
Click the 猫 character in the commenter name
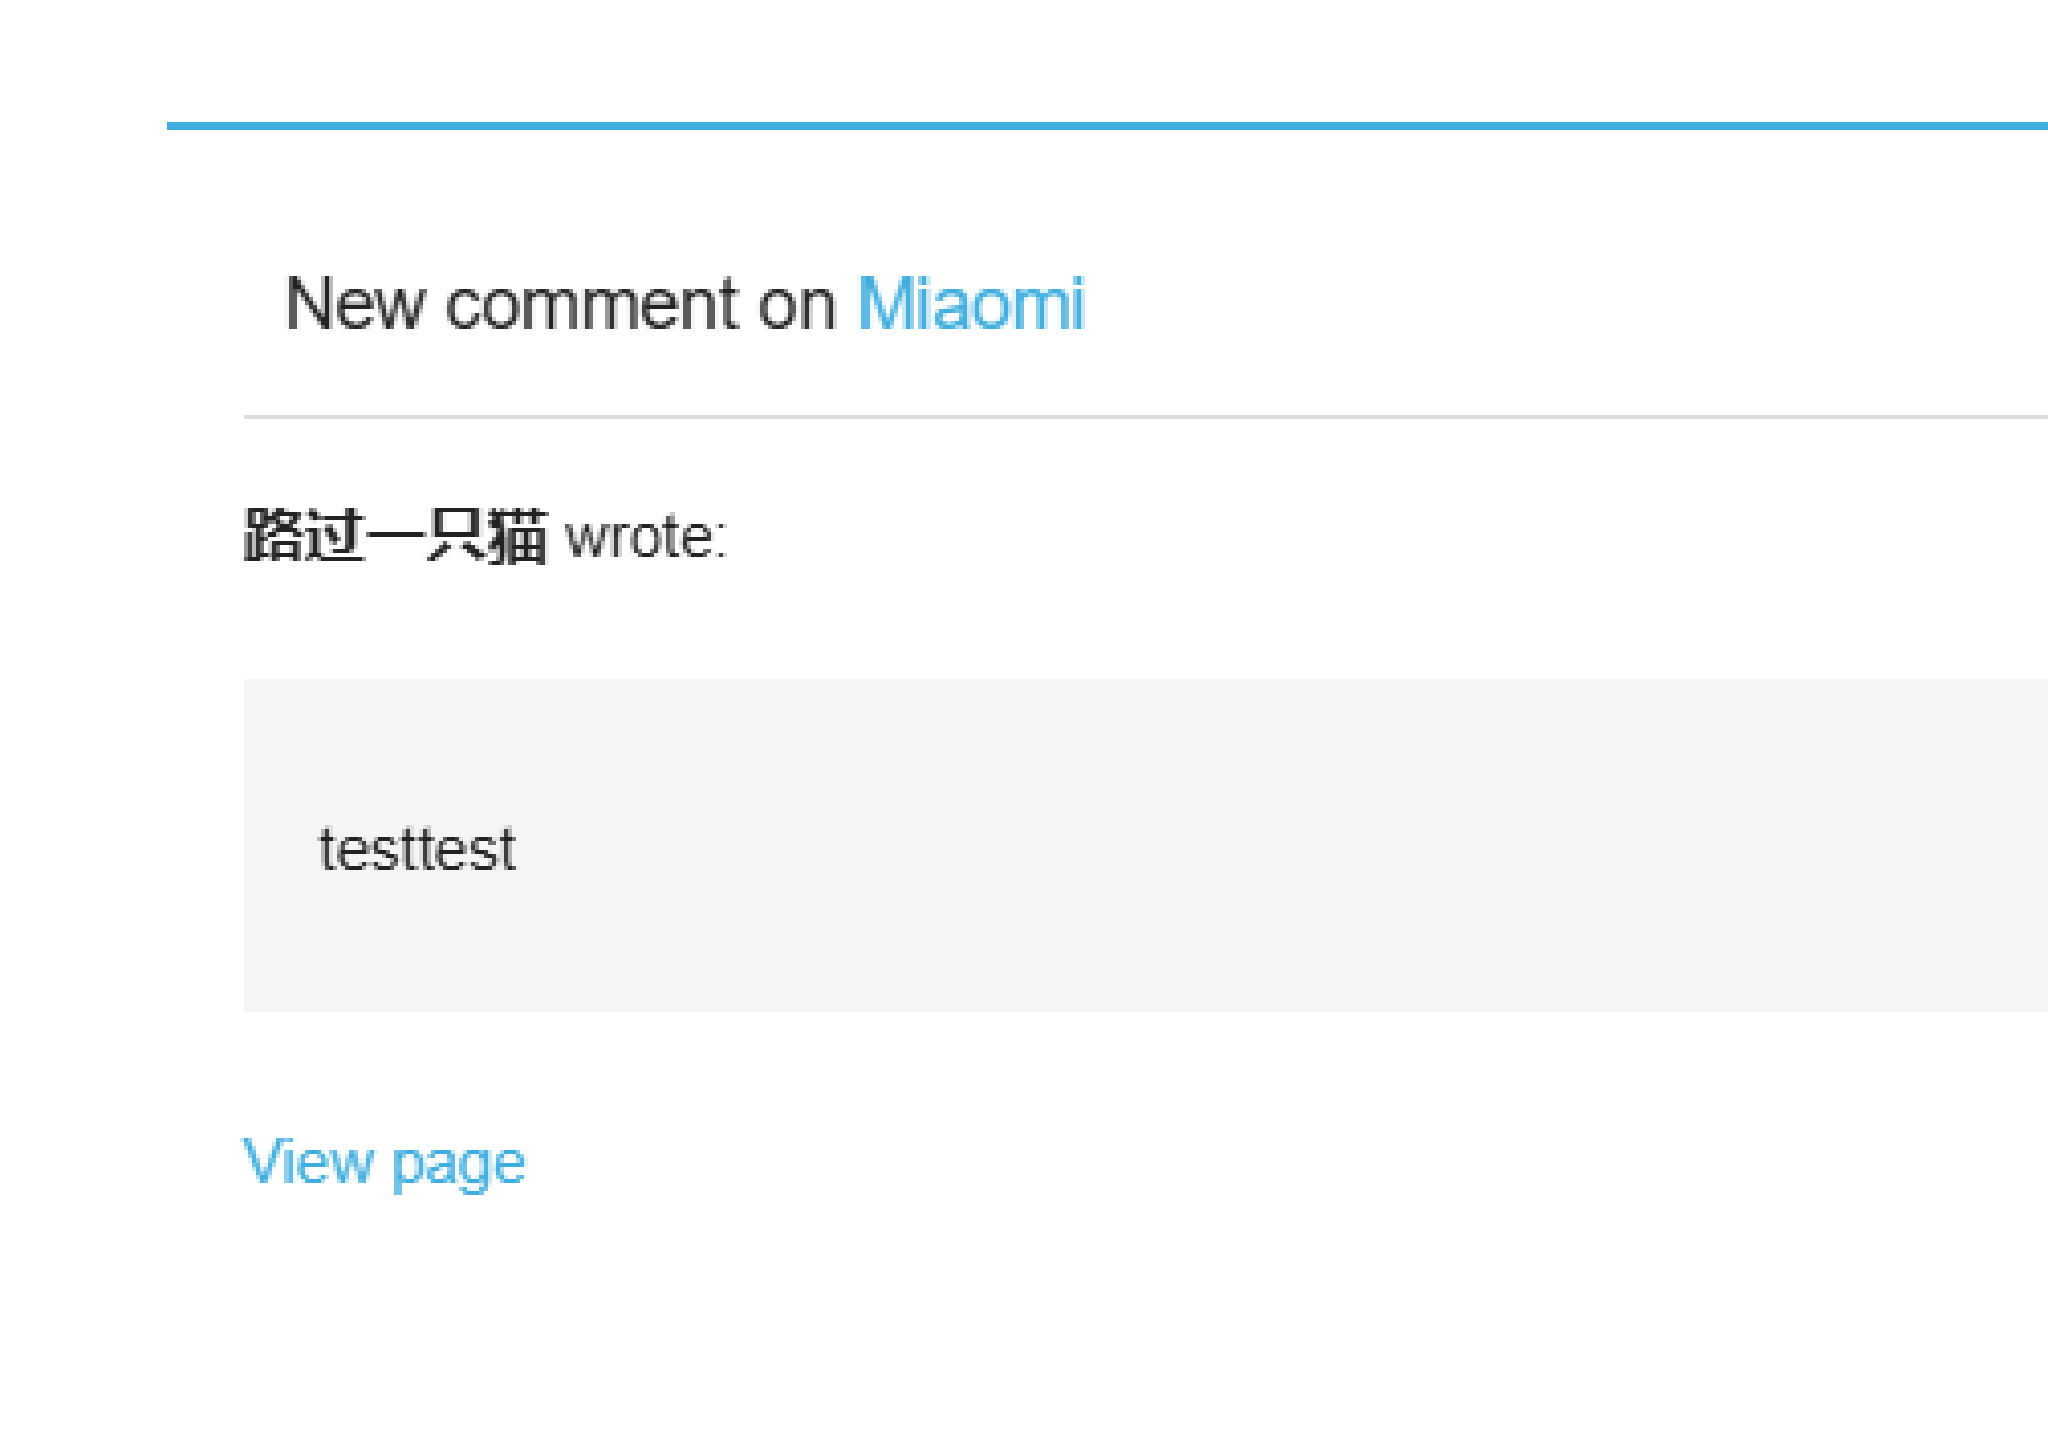click(518, 536)
